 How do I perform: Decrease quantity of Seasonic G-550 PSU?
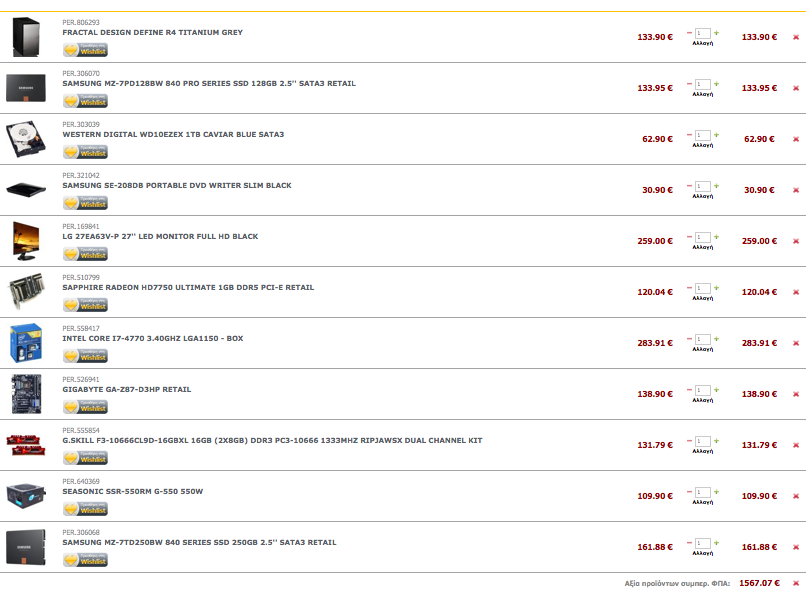[x=689, y=491]
